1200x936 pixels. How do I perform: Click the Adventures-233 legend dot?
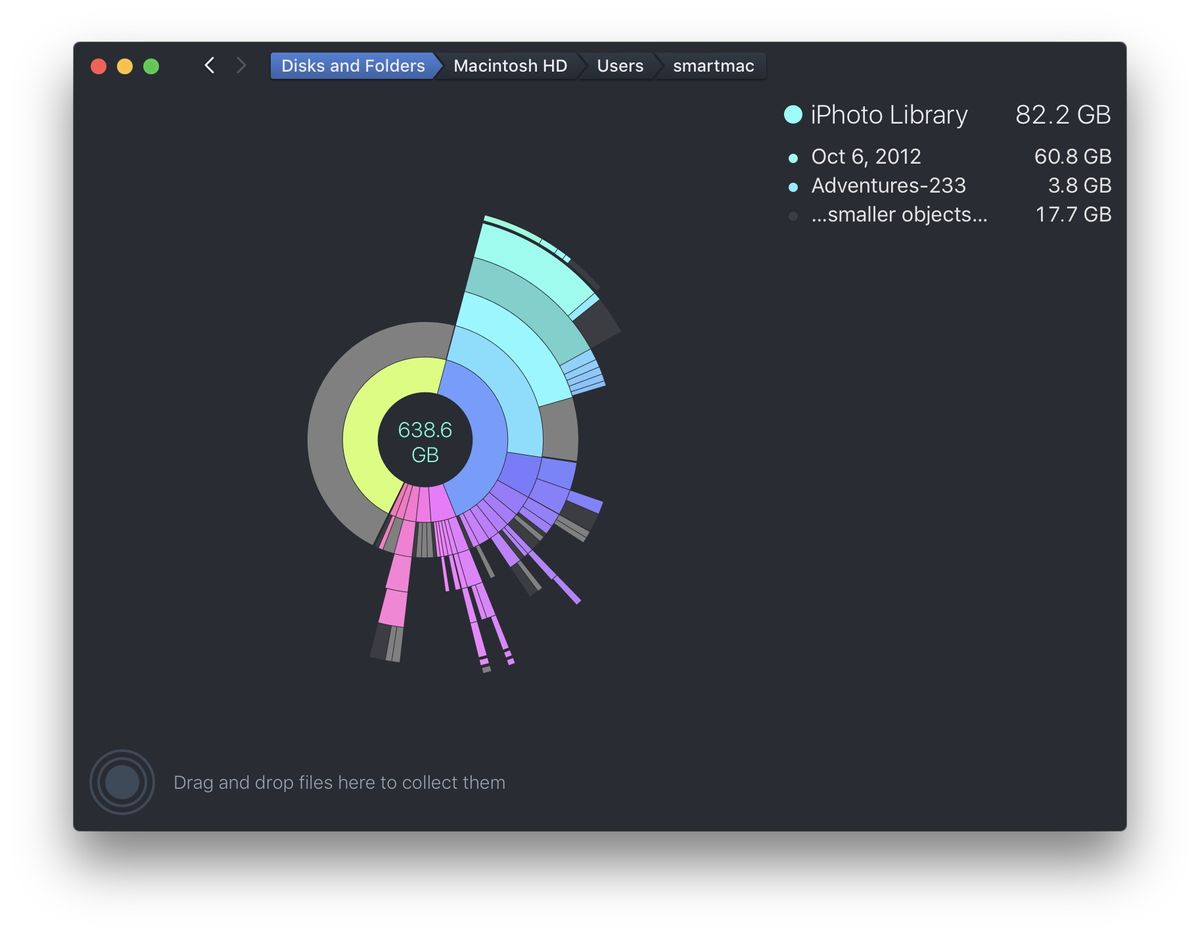click(793, 186)
